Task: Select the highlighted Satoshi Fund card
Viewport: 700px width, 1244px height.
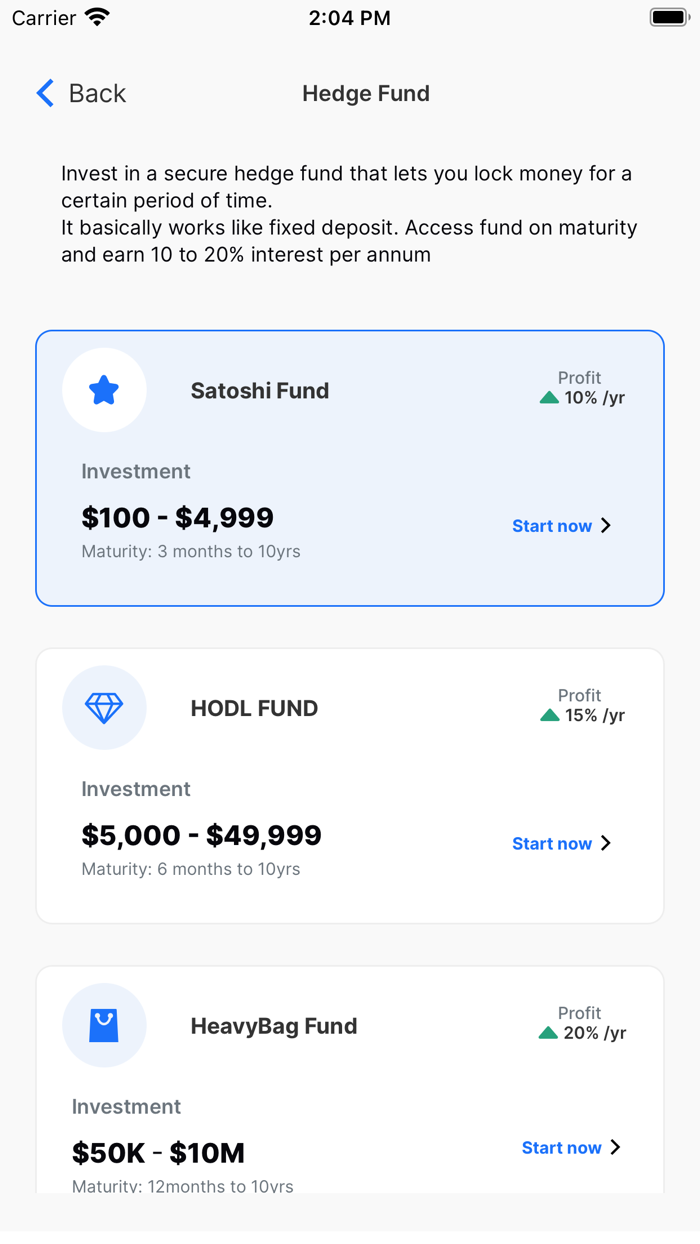Action: coord(350,467)
